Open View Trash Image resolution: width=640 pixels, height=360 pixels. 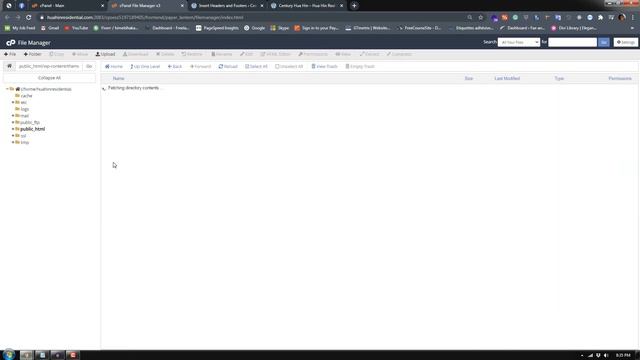pos(324,66)
